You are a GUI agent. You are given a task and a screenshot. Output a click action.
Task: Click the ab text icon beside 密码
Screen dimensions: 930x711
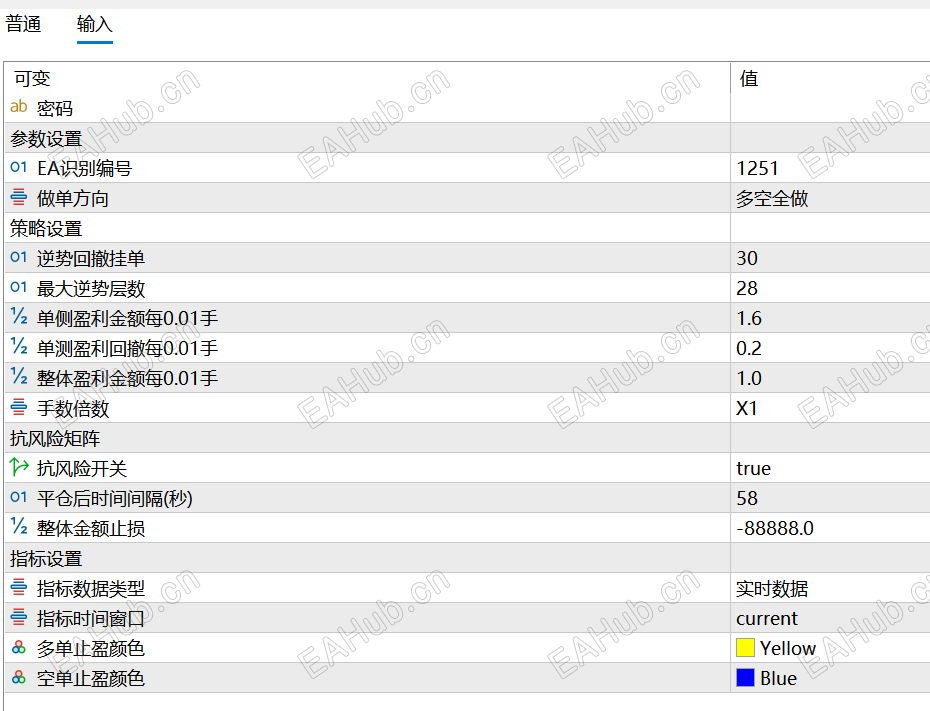pyautogui.click(x=18, y=108)
